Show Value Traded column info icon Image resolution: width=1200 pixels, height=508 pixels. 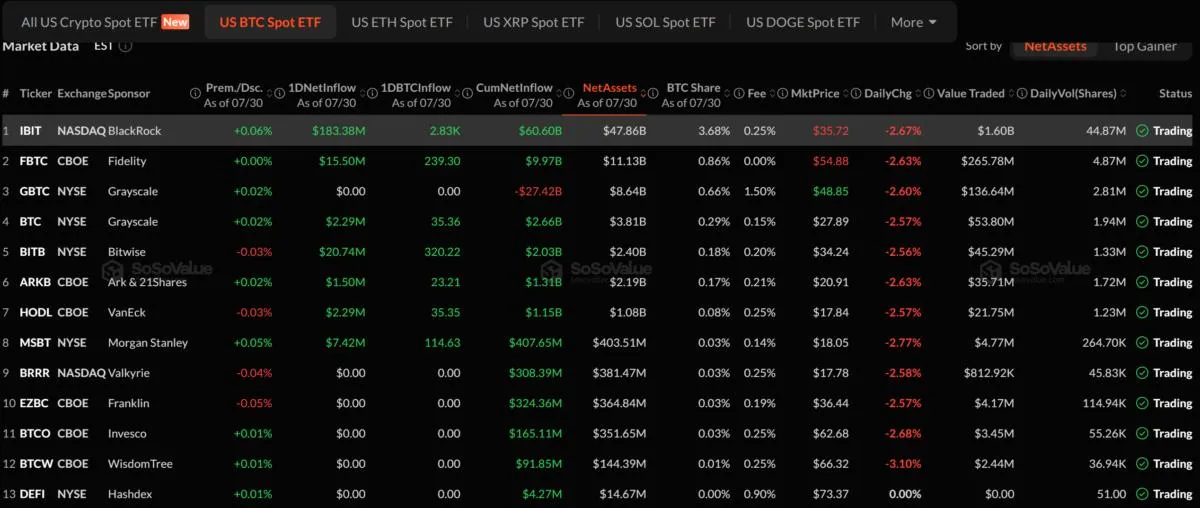pos(928,93)
